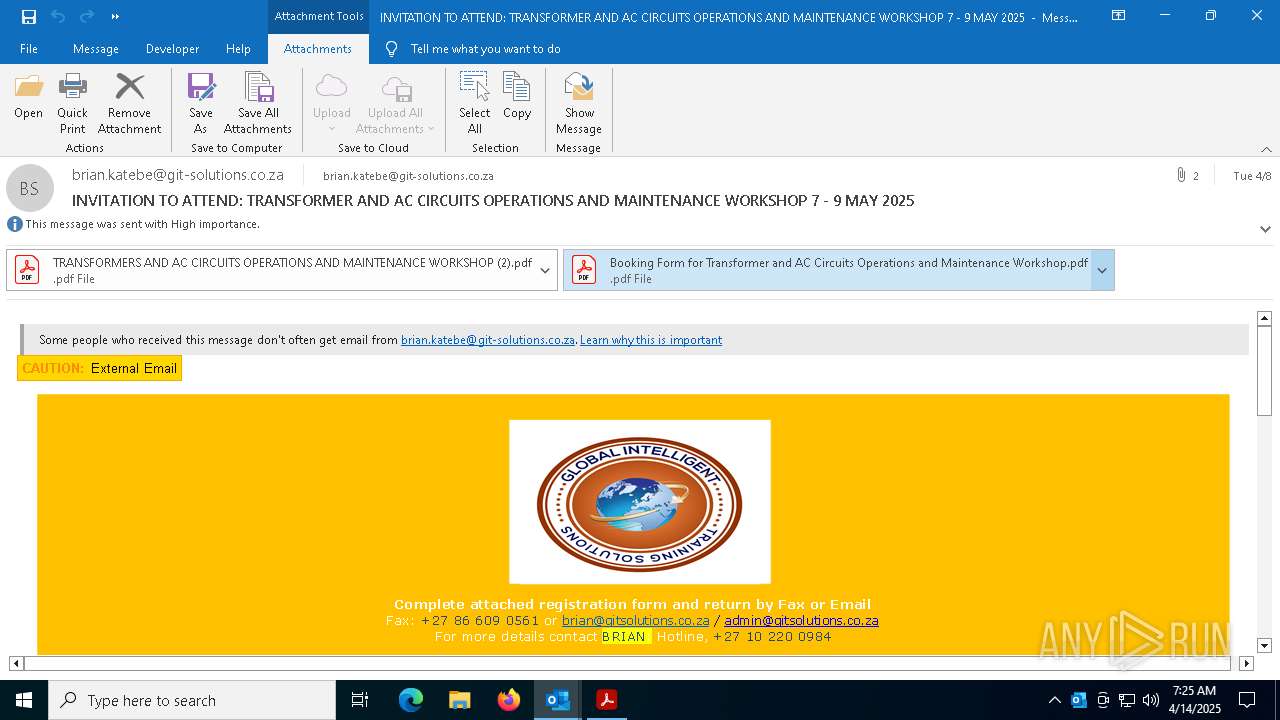Image resolution: width=1280 pixels, height=720 pixels.
Task: Open brian.katebe@git-solutions.co.za link in info bar
Action: click(x=488, y=340)
